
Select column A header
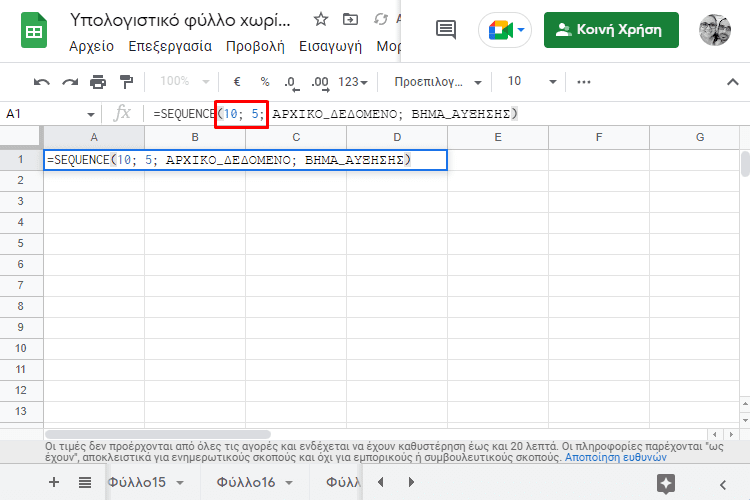coord(94,137)
